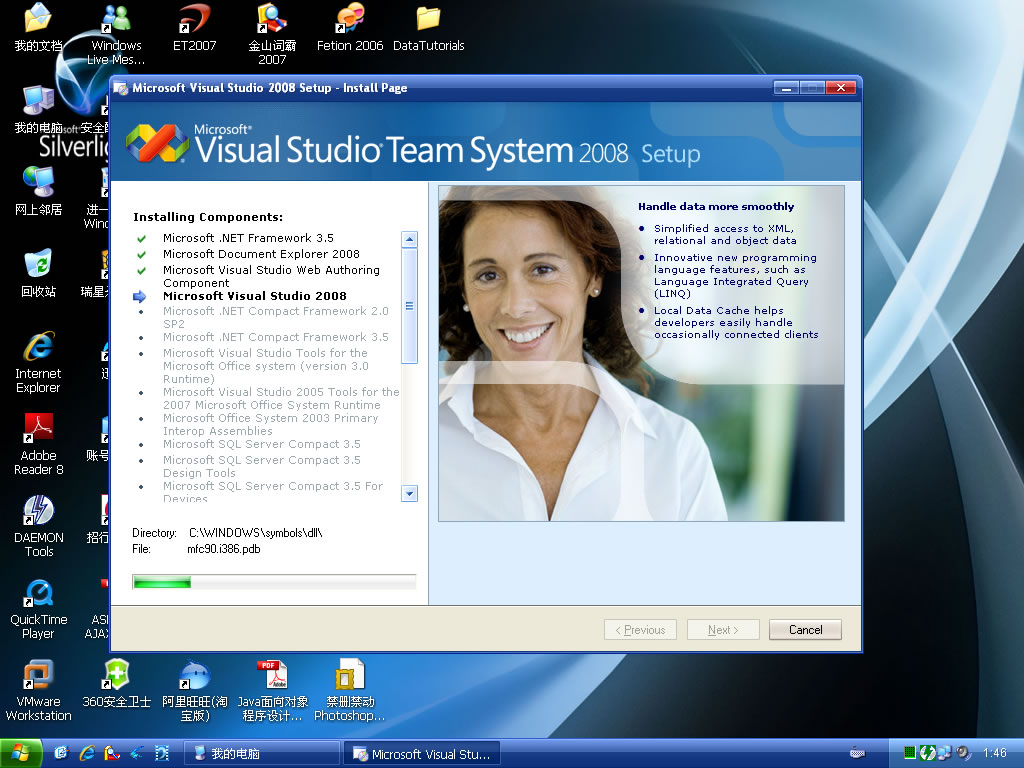
Task: Open QuickTime Player desktop icon
Action: (x=38, y=596)
